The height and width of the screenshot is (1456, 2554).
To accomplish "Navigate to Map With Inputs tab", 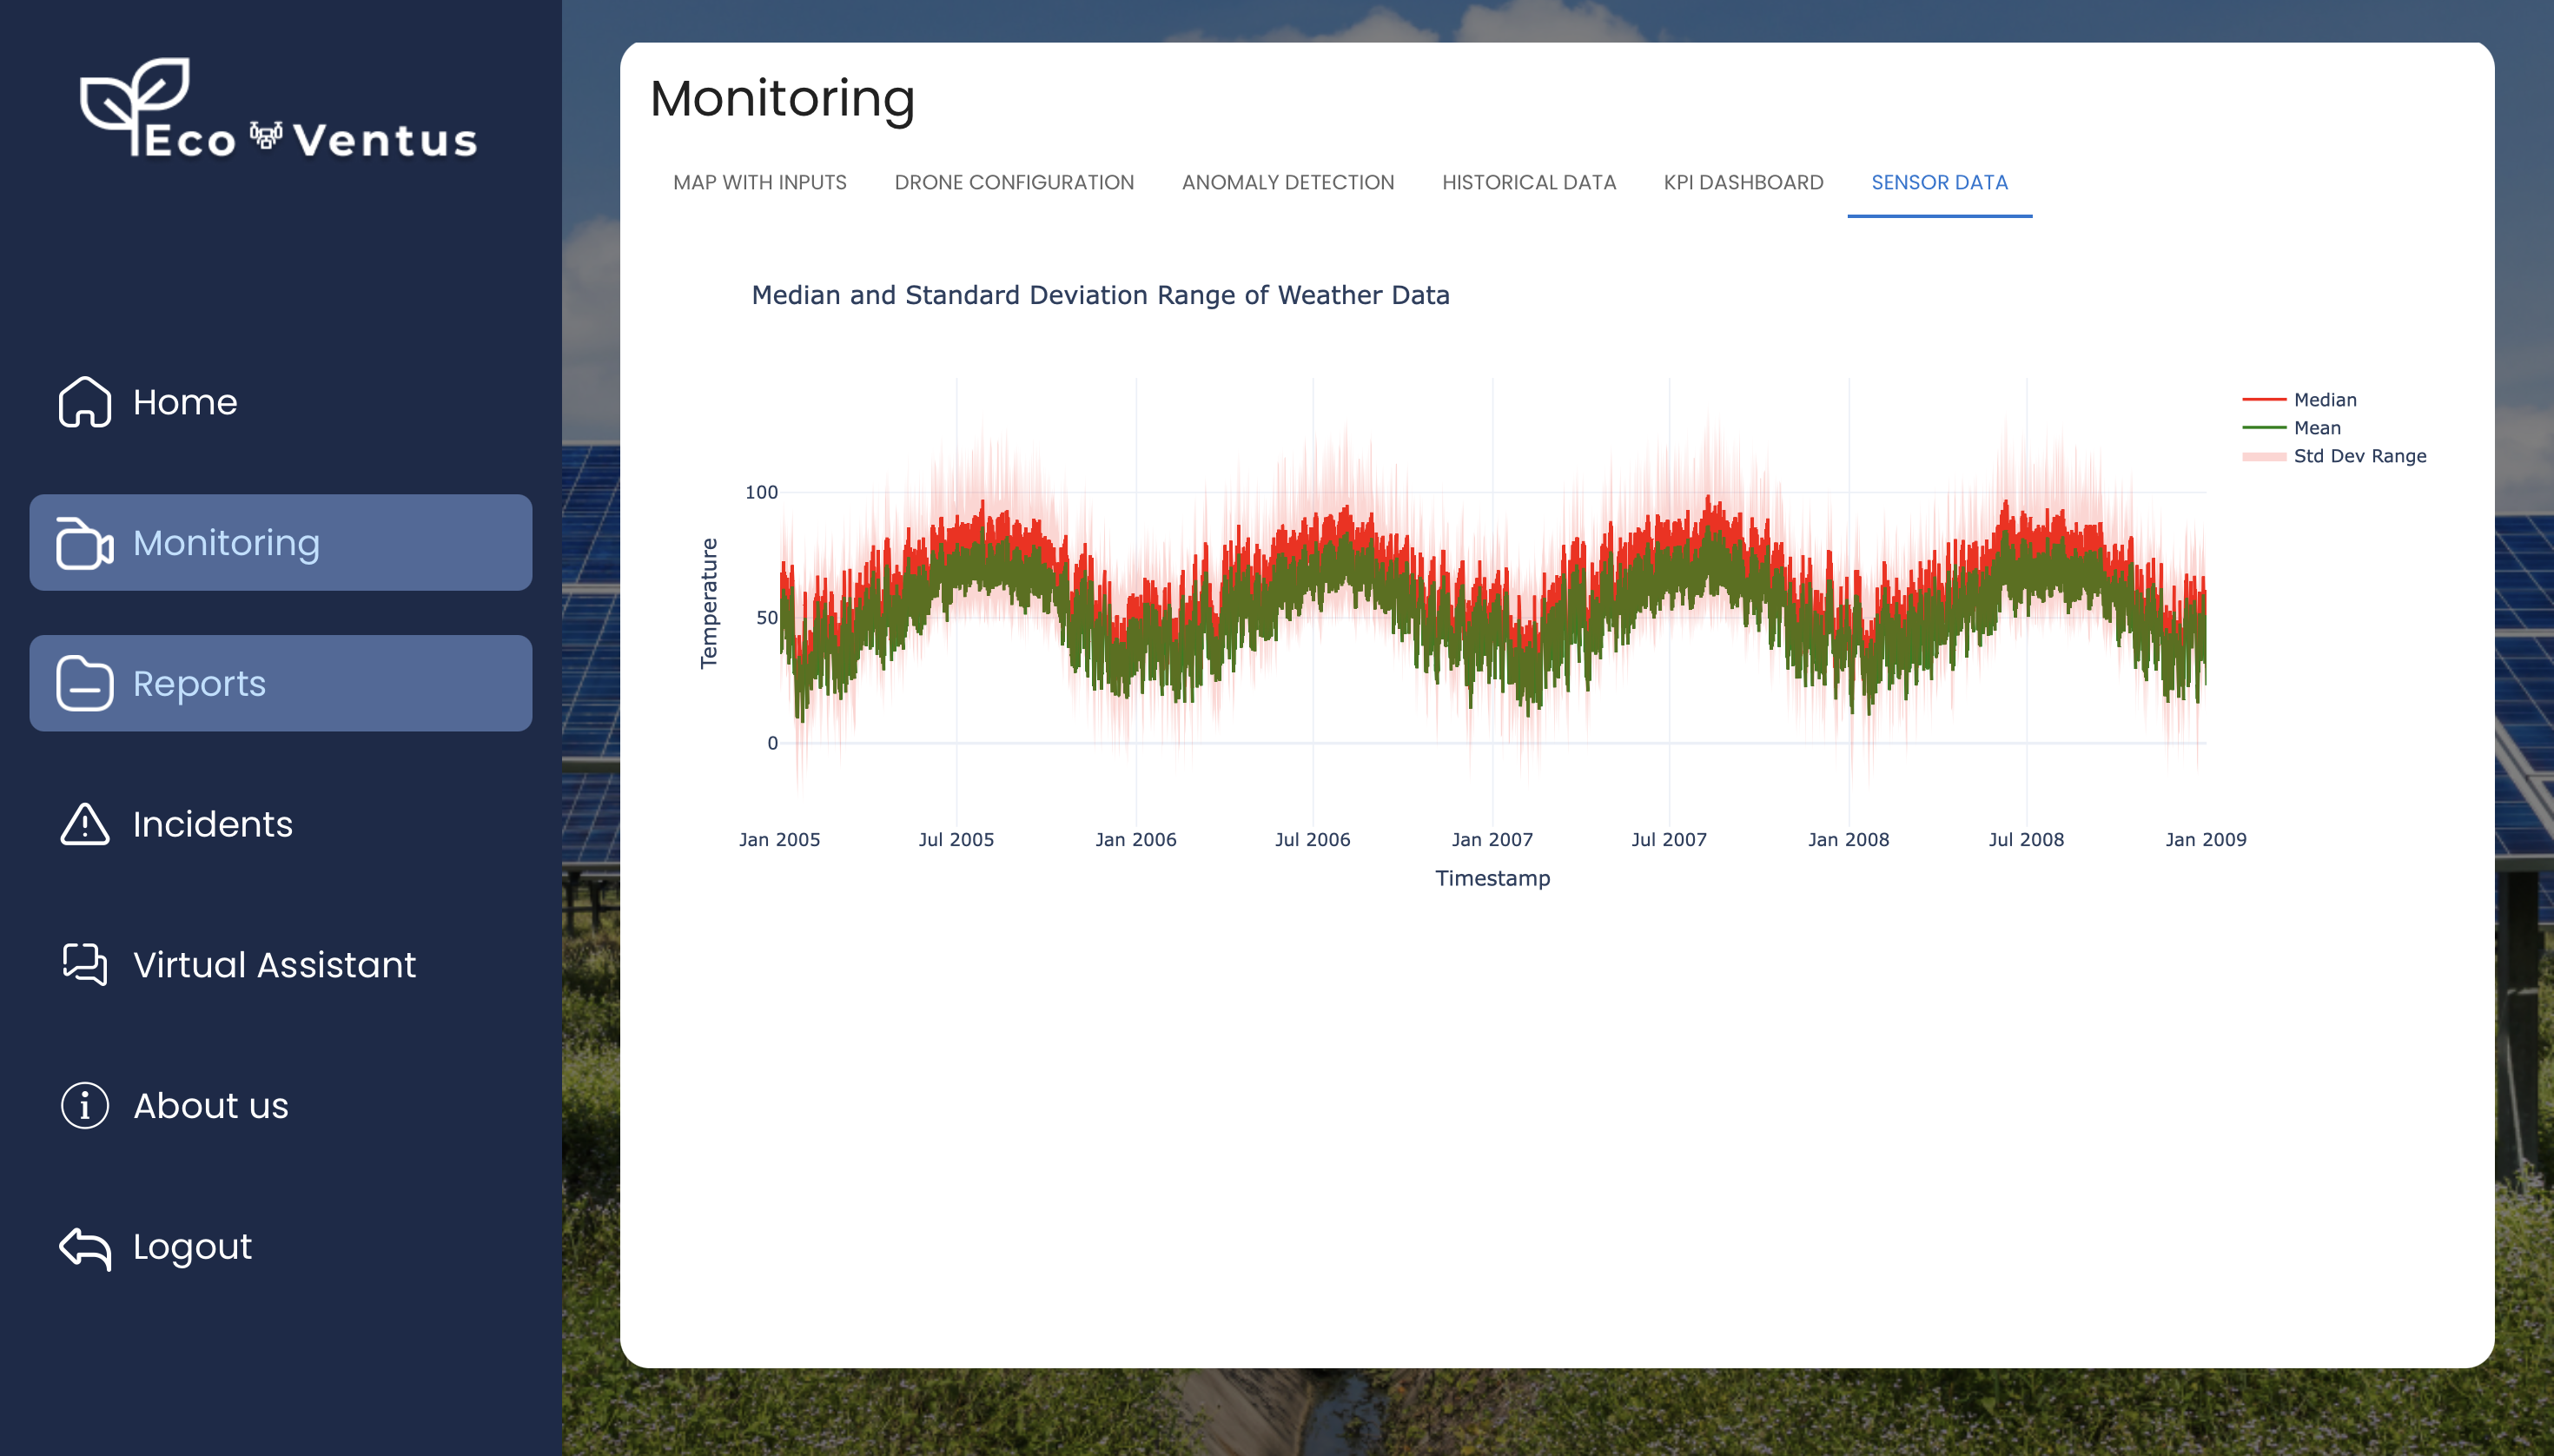I will point(759,182).
